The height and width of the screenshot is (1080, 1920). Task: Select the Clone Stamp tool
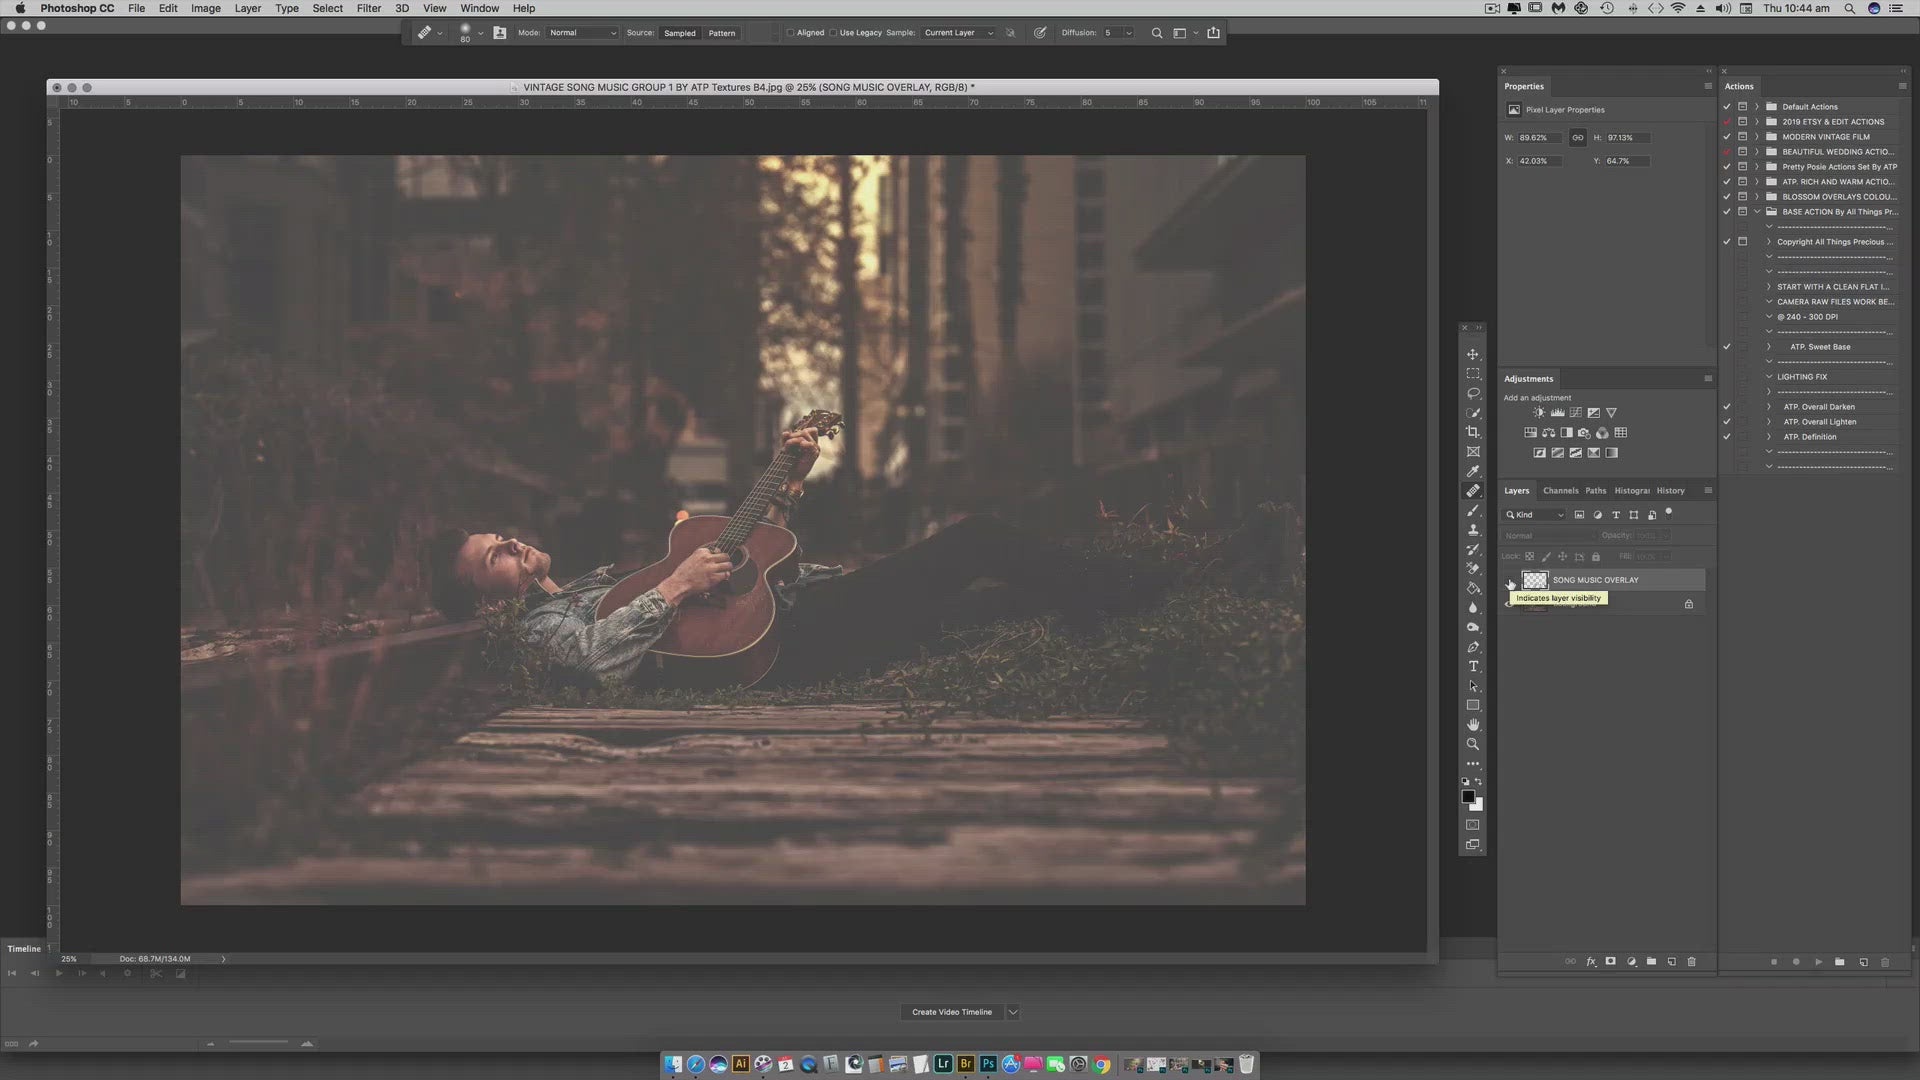click(1473, 530)
